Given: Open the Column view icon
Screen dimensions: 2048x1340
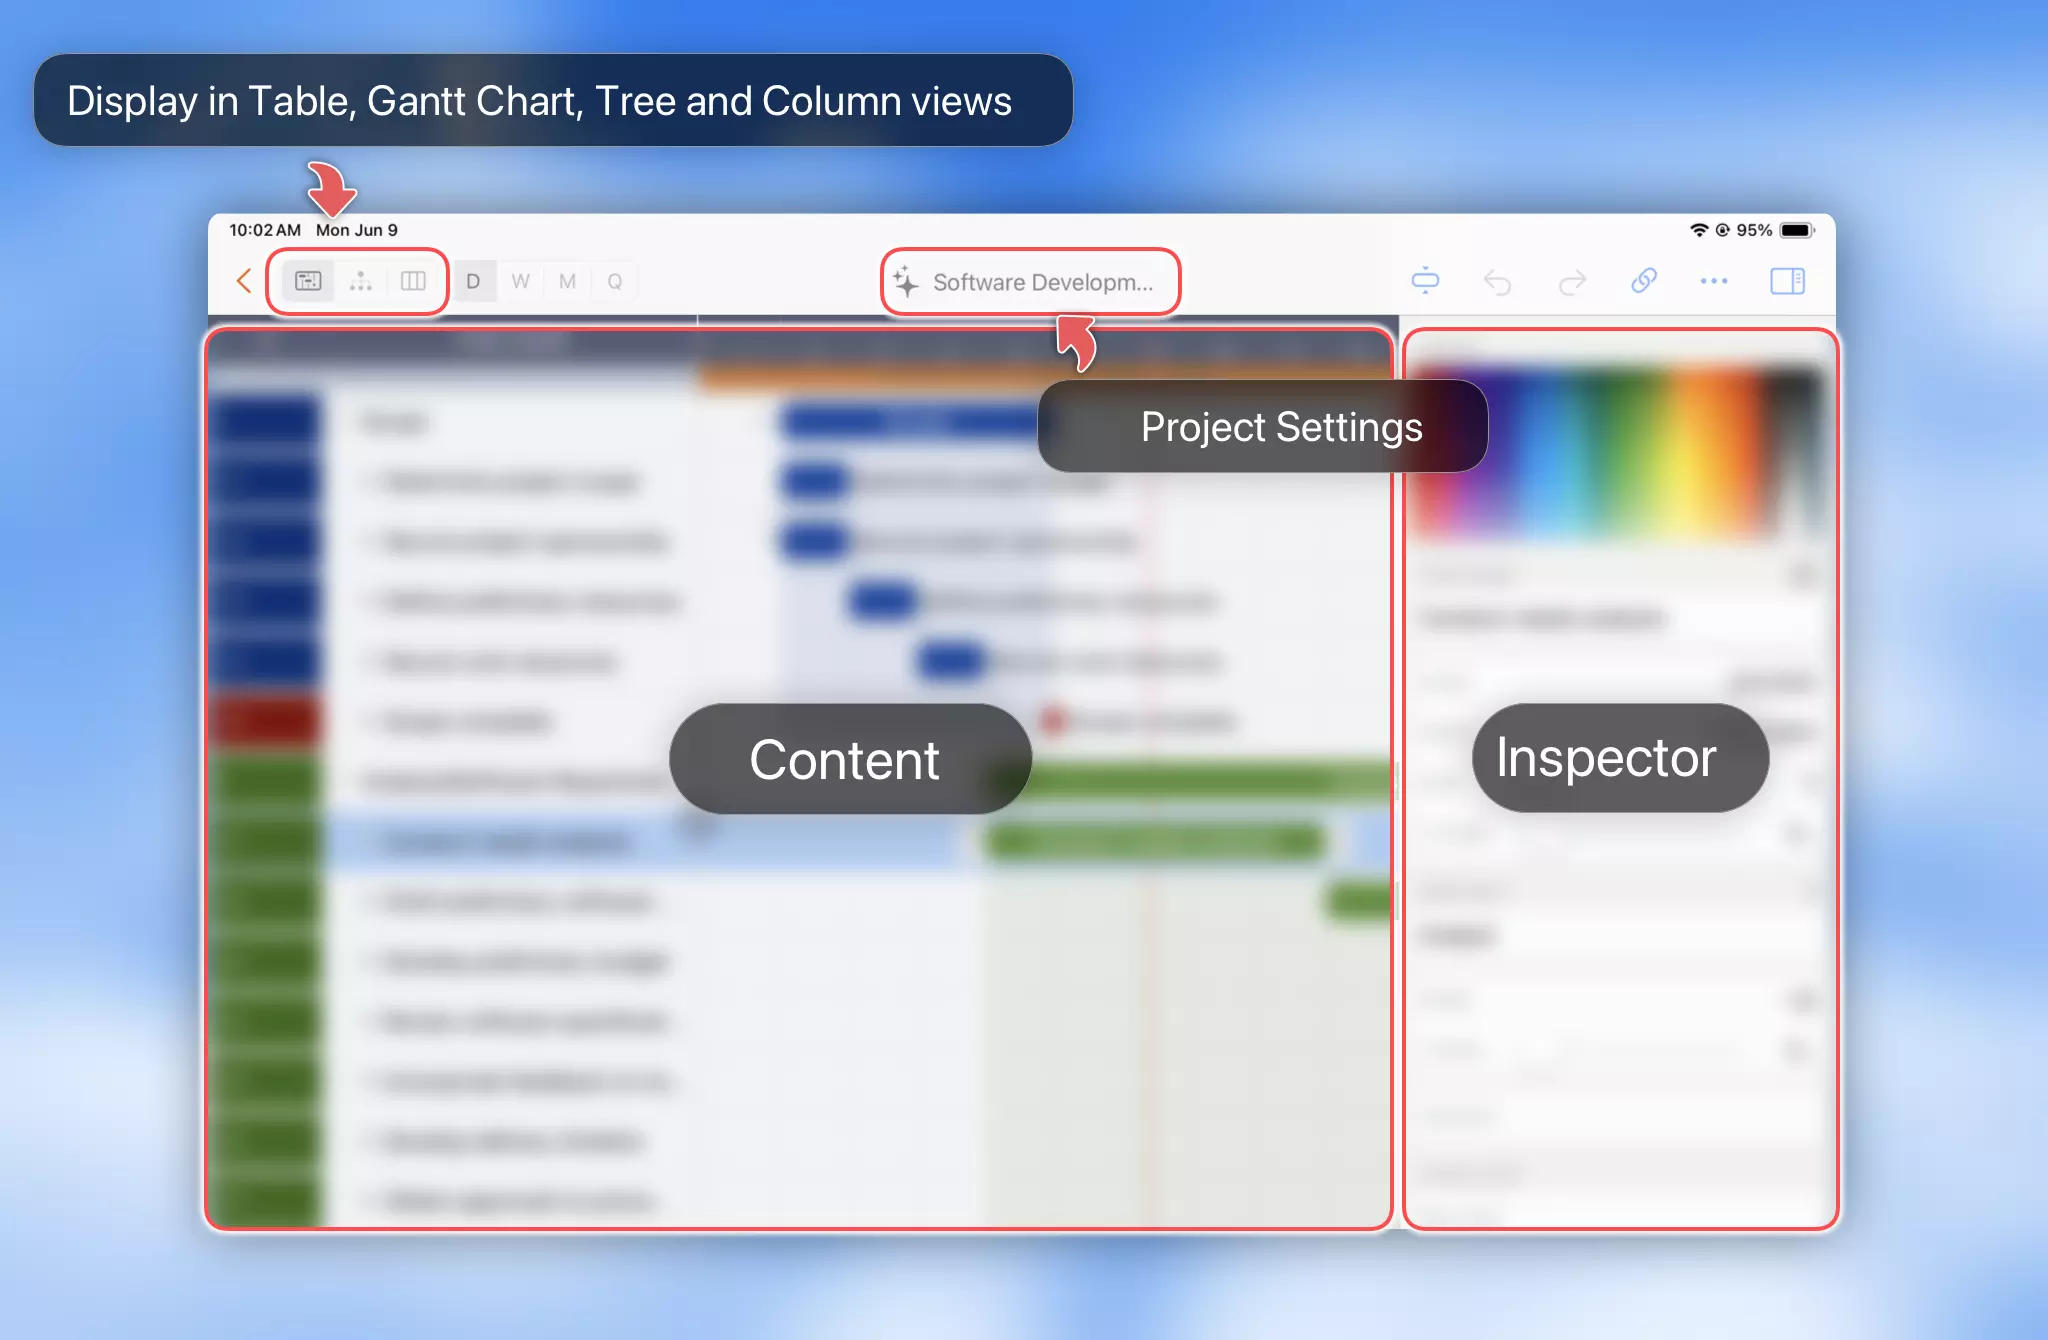Looking at the screenshot, I should pos(412,281).
